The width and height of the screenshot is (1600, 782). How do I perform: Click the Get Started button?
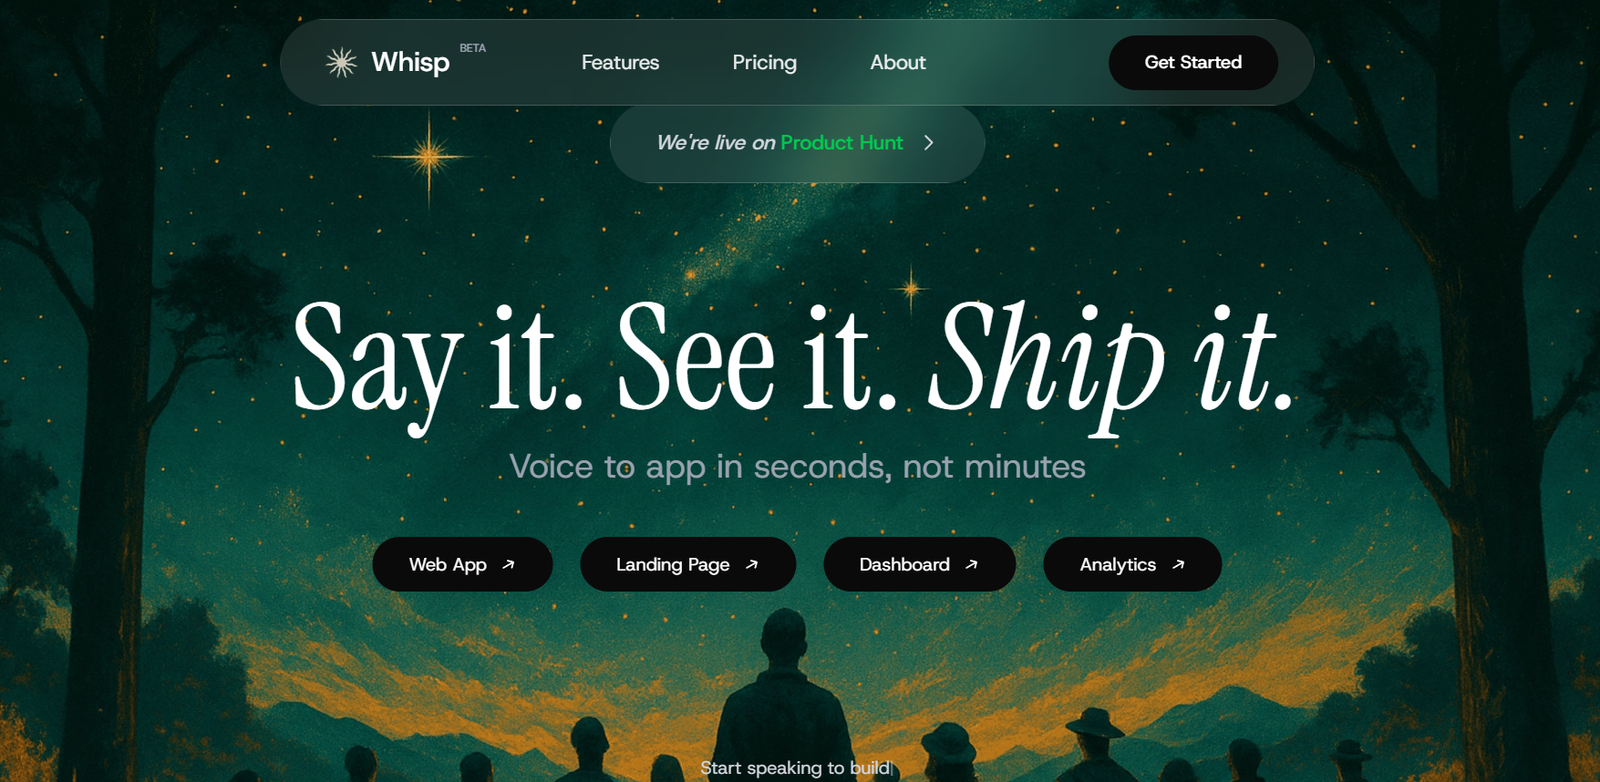pos(1193,62)
